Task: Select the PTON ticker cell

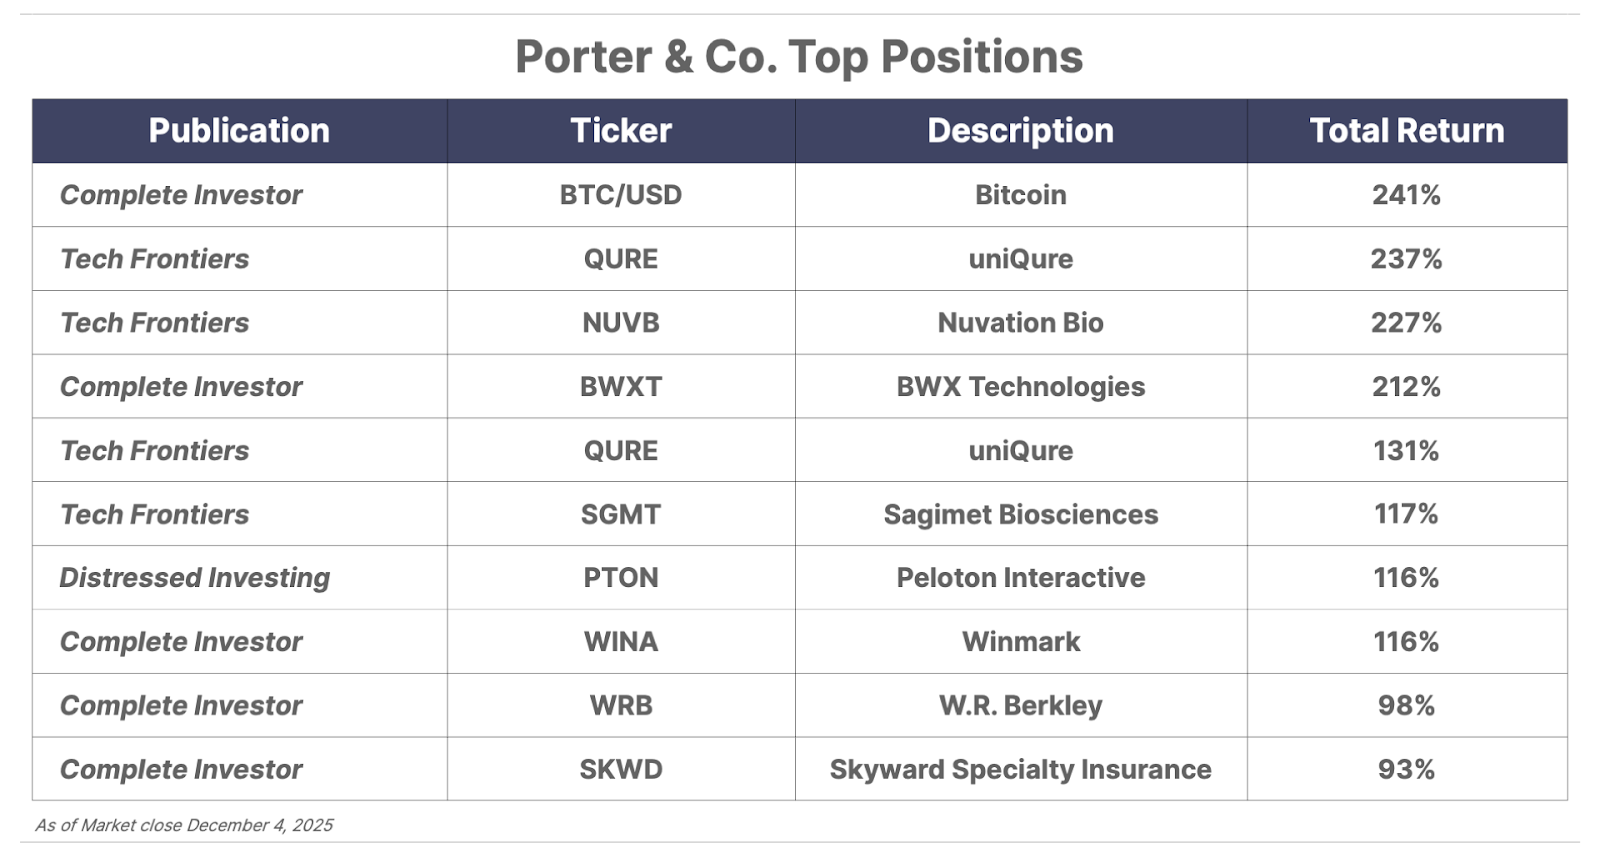Action: coord(621,578)
